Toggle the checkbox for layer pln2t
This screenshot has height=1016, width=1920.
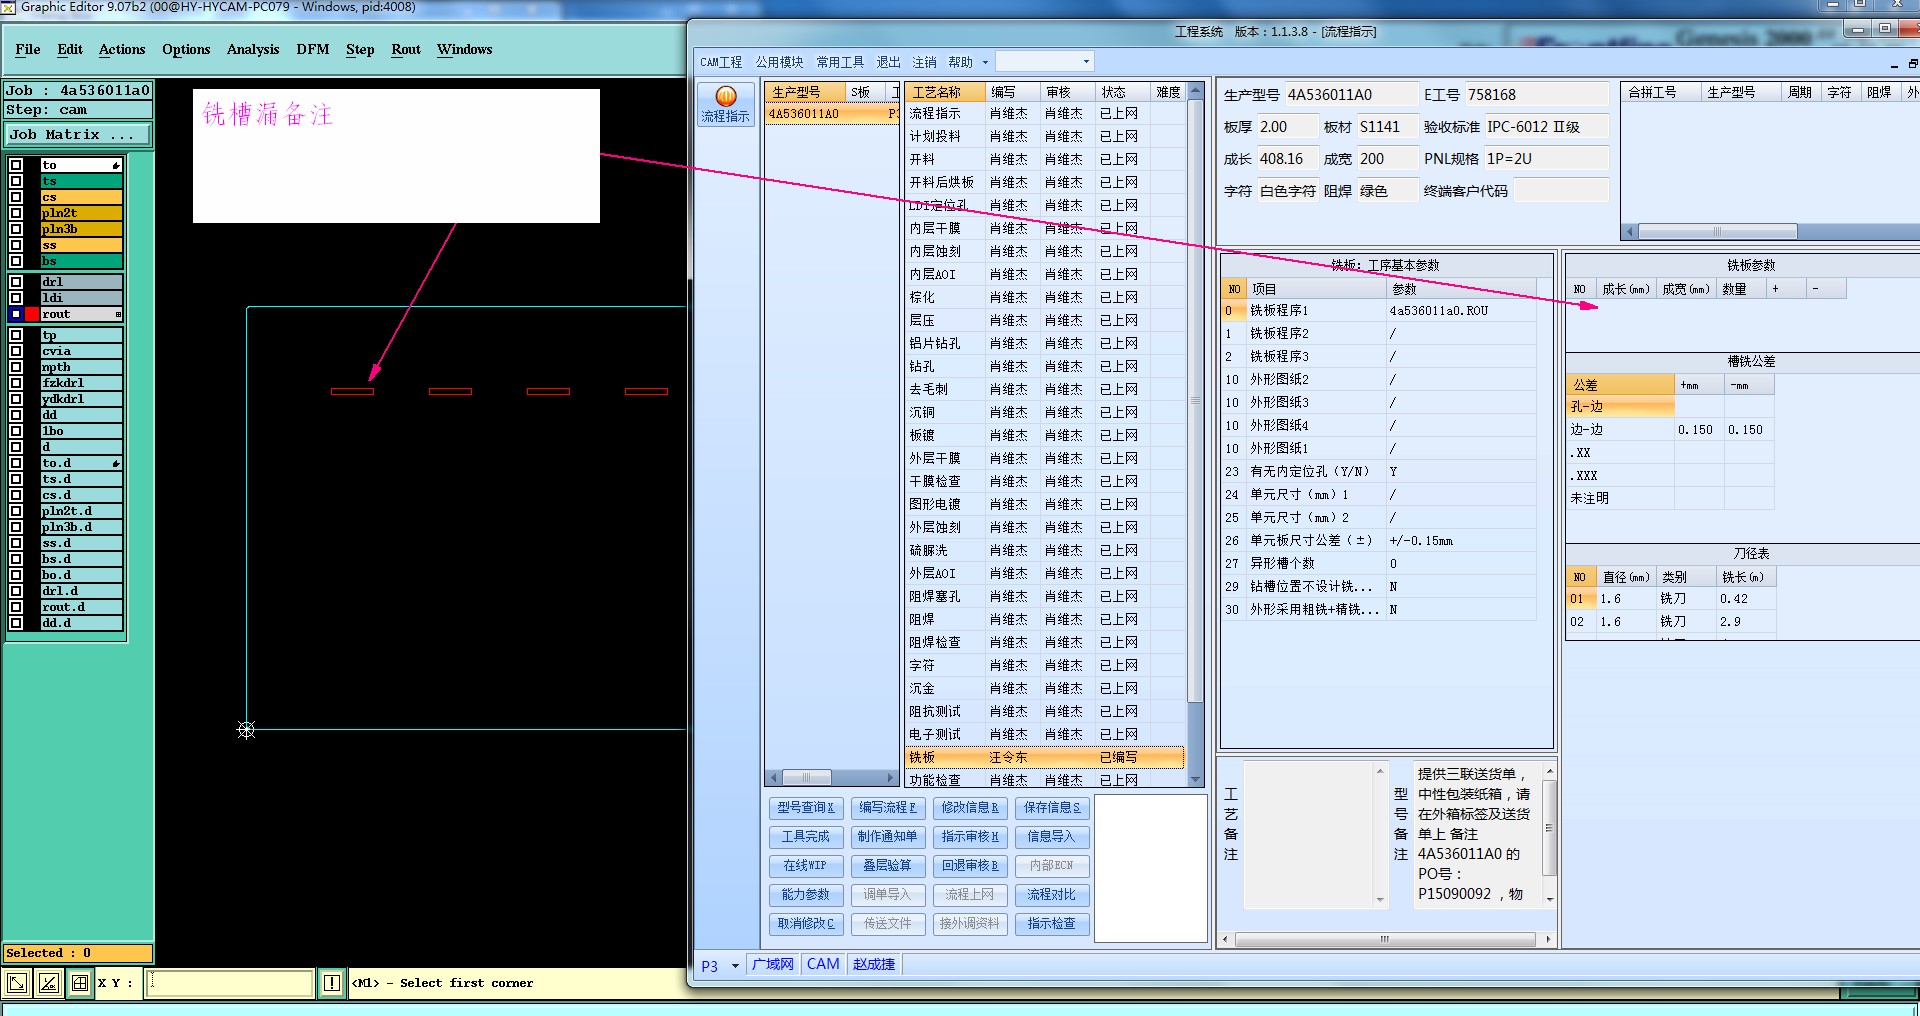(x=16, y=213)
